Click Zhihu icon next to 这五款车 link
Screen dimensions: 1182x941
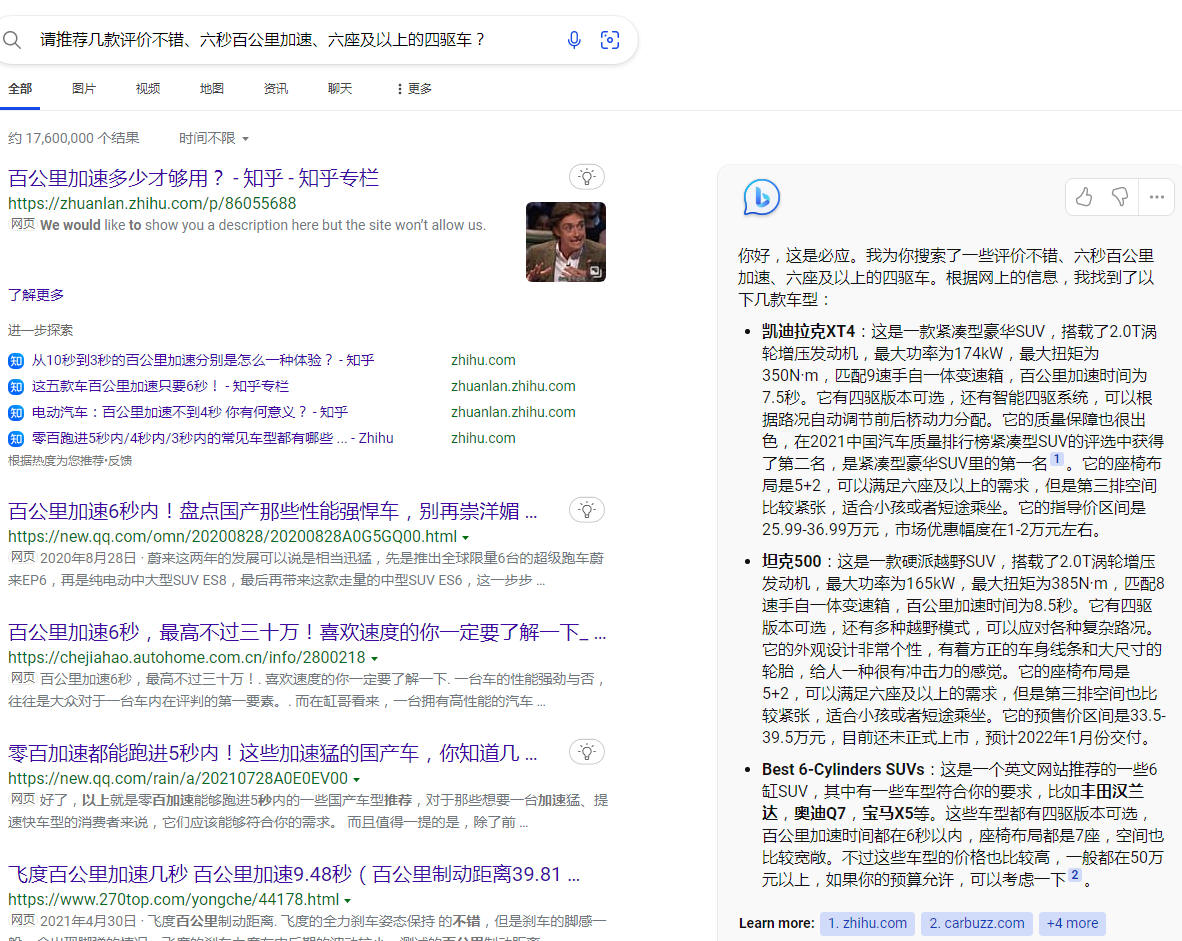pyautogui.click(x=16, y=387)
